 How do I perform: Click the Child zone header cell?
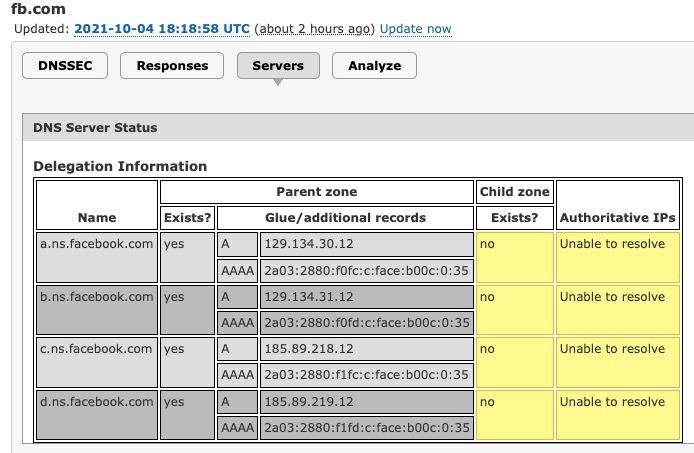pyautogui.click(x=515, y=192)
